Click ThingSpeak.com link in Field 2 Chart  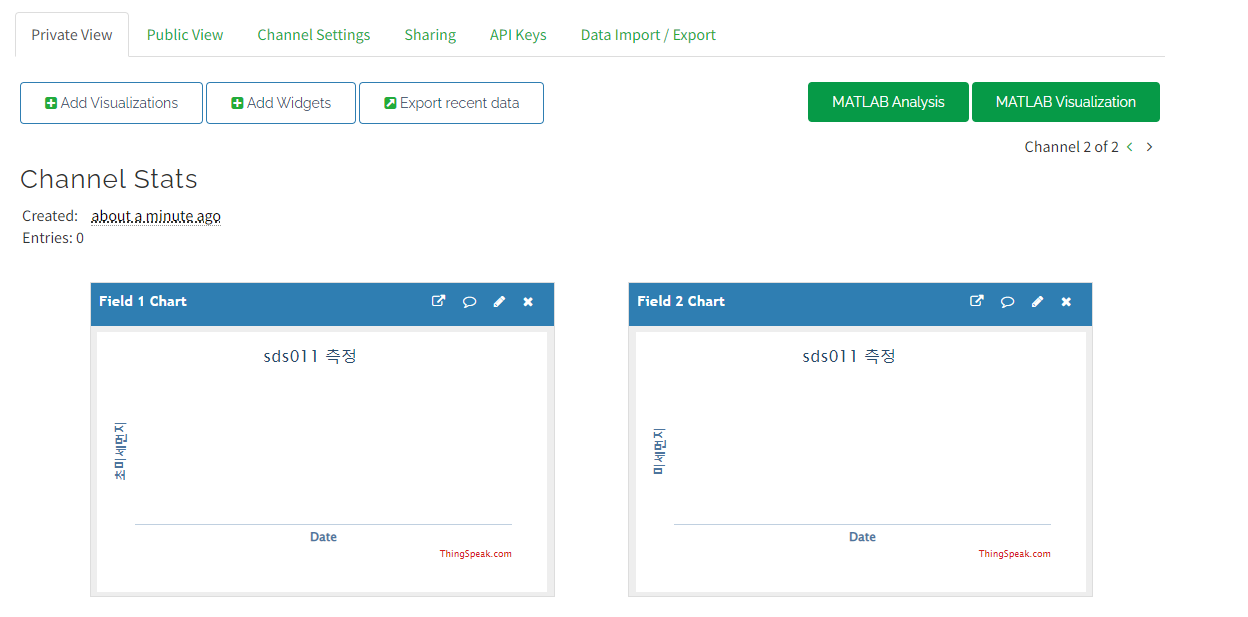(x=1015, y=554)
